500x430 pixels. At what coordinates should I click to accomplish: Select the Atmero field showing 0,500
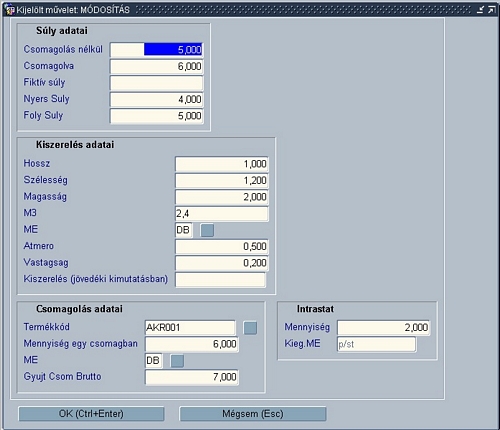[222, 246]
